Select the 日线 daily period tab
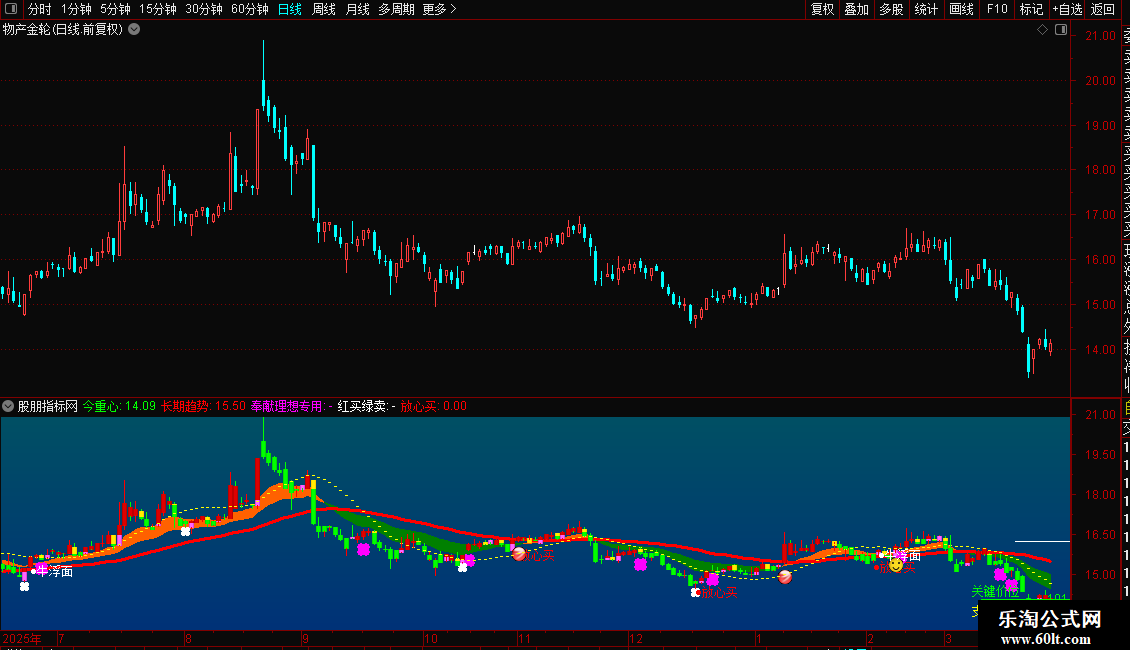This screenshot has height=650, width=1130. (x=290, y=9)
